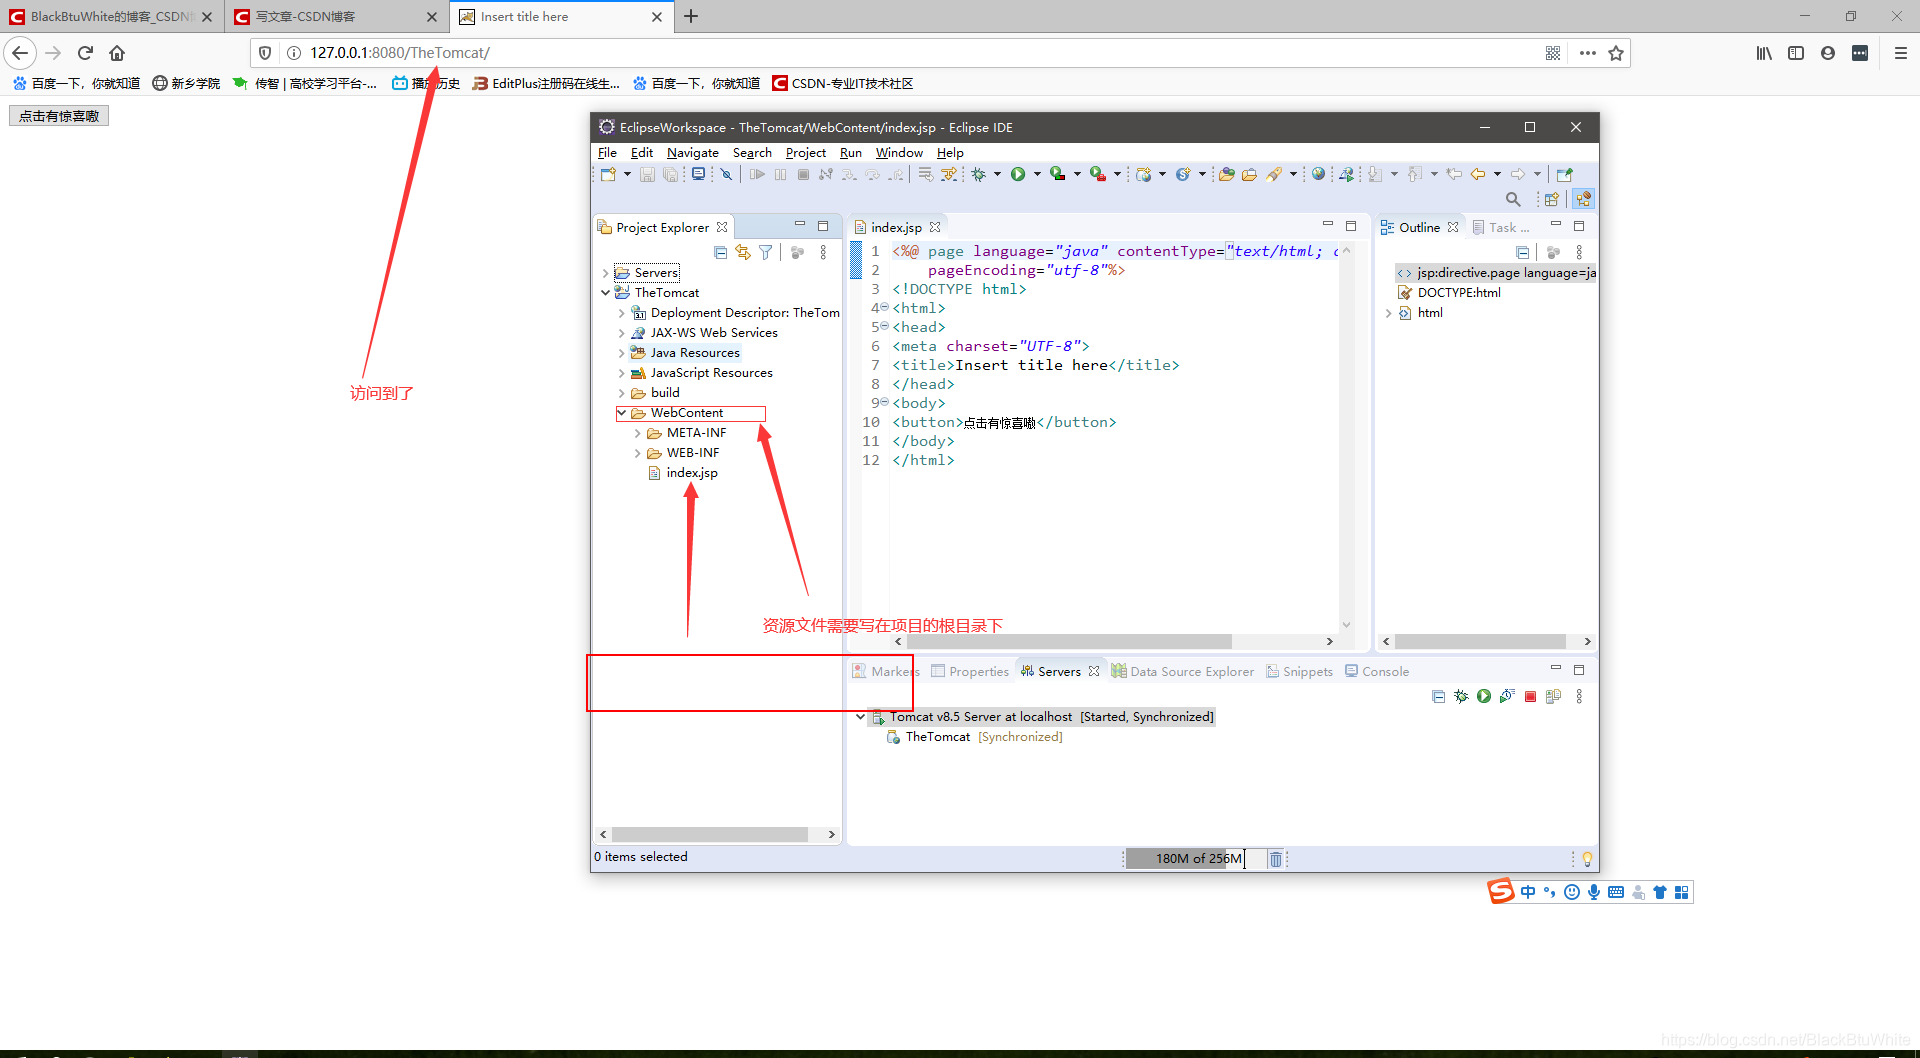Expand the WEB-INF folder
Image resolution: width=1920 pixels, height=1058 pixels.
click(x=638, y=453)
